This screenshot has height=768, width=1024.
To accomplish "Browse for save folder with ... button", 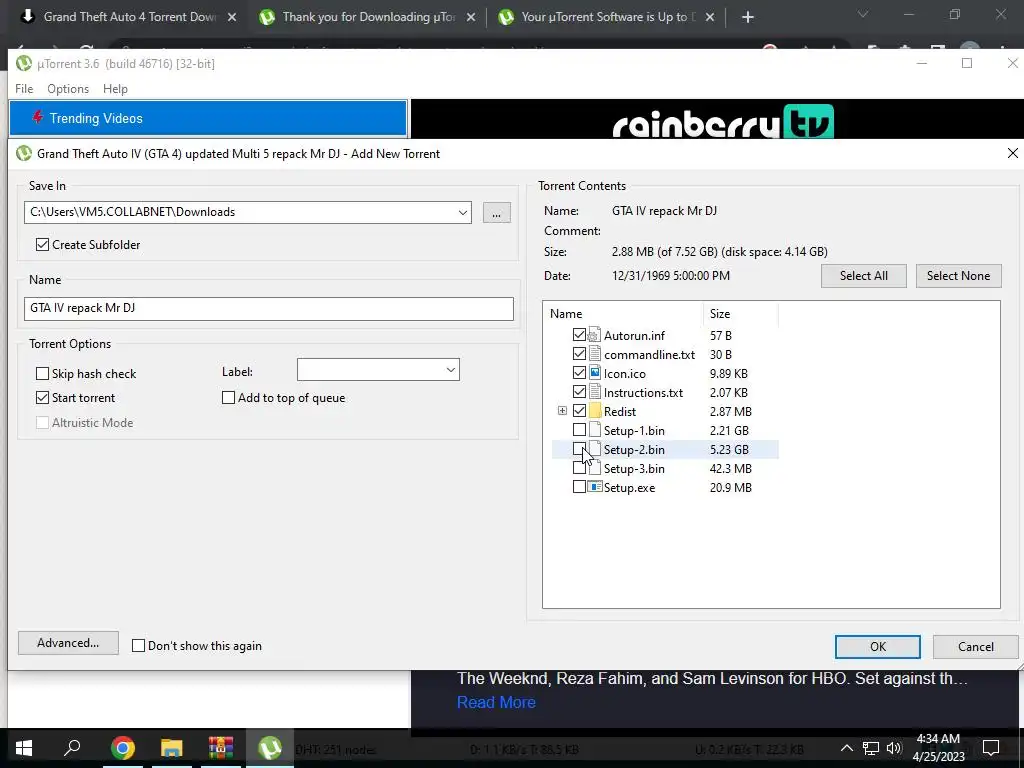I will (x=496, y=212).
